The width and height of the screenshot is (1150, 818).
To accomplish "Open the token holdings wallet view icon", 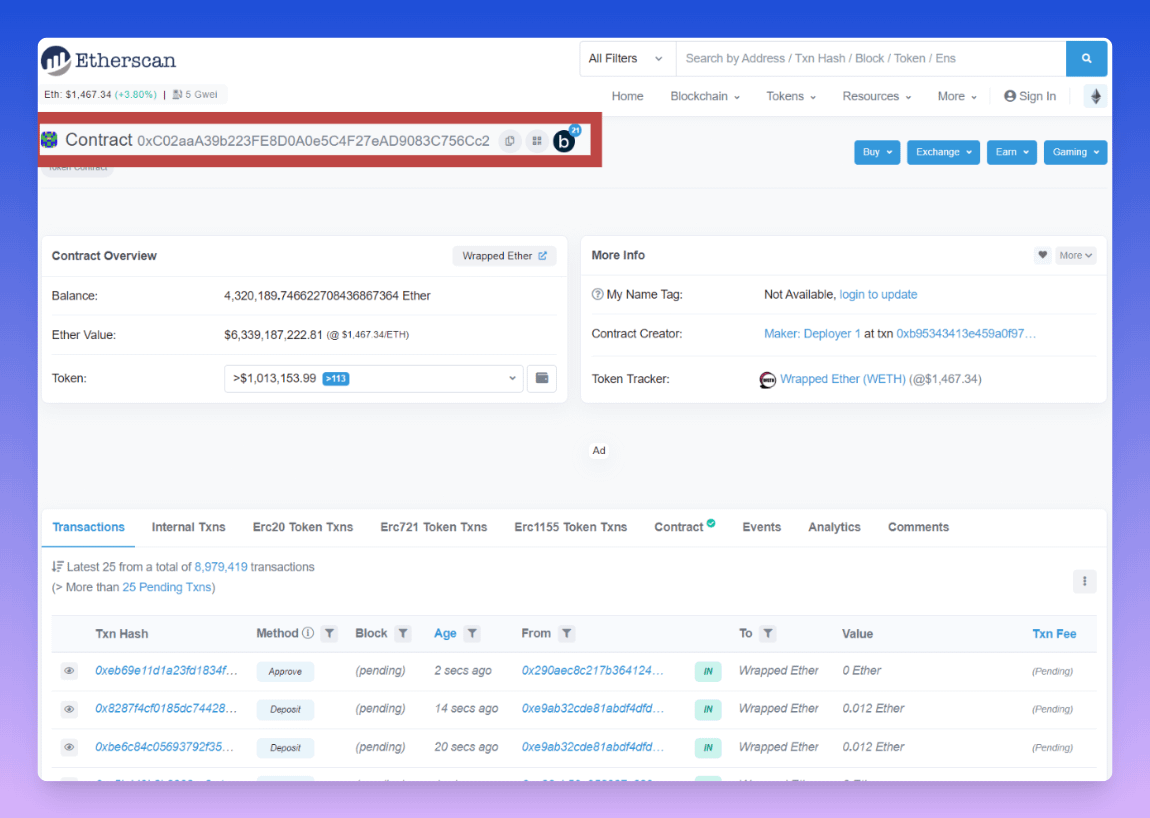I will 542,379.
